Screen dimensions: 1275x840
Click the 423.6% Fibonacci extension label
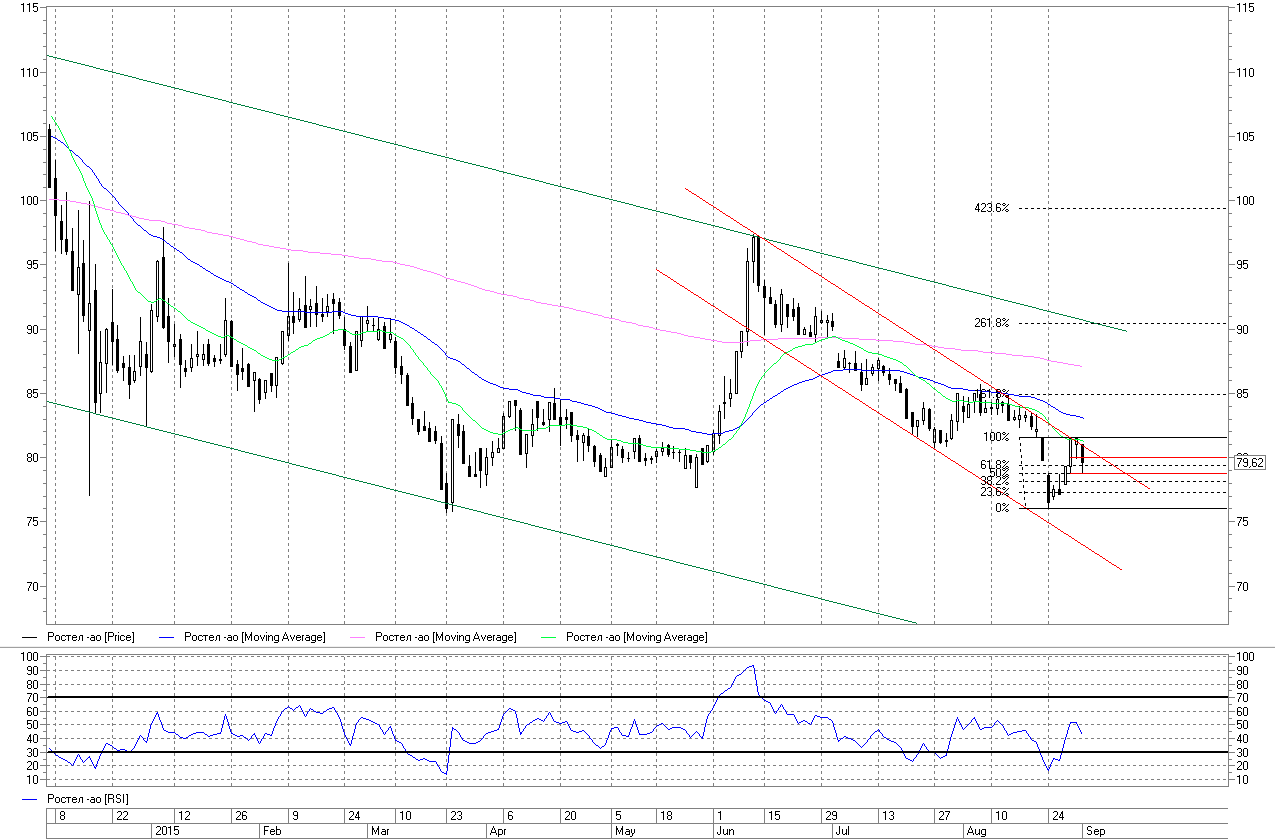tap(991, 208)
